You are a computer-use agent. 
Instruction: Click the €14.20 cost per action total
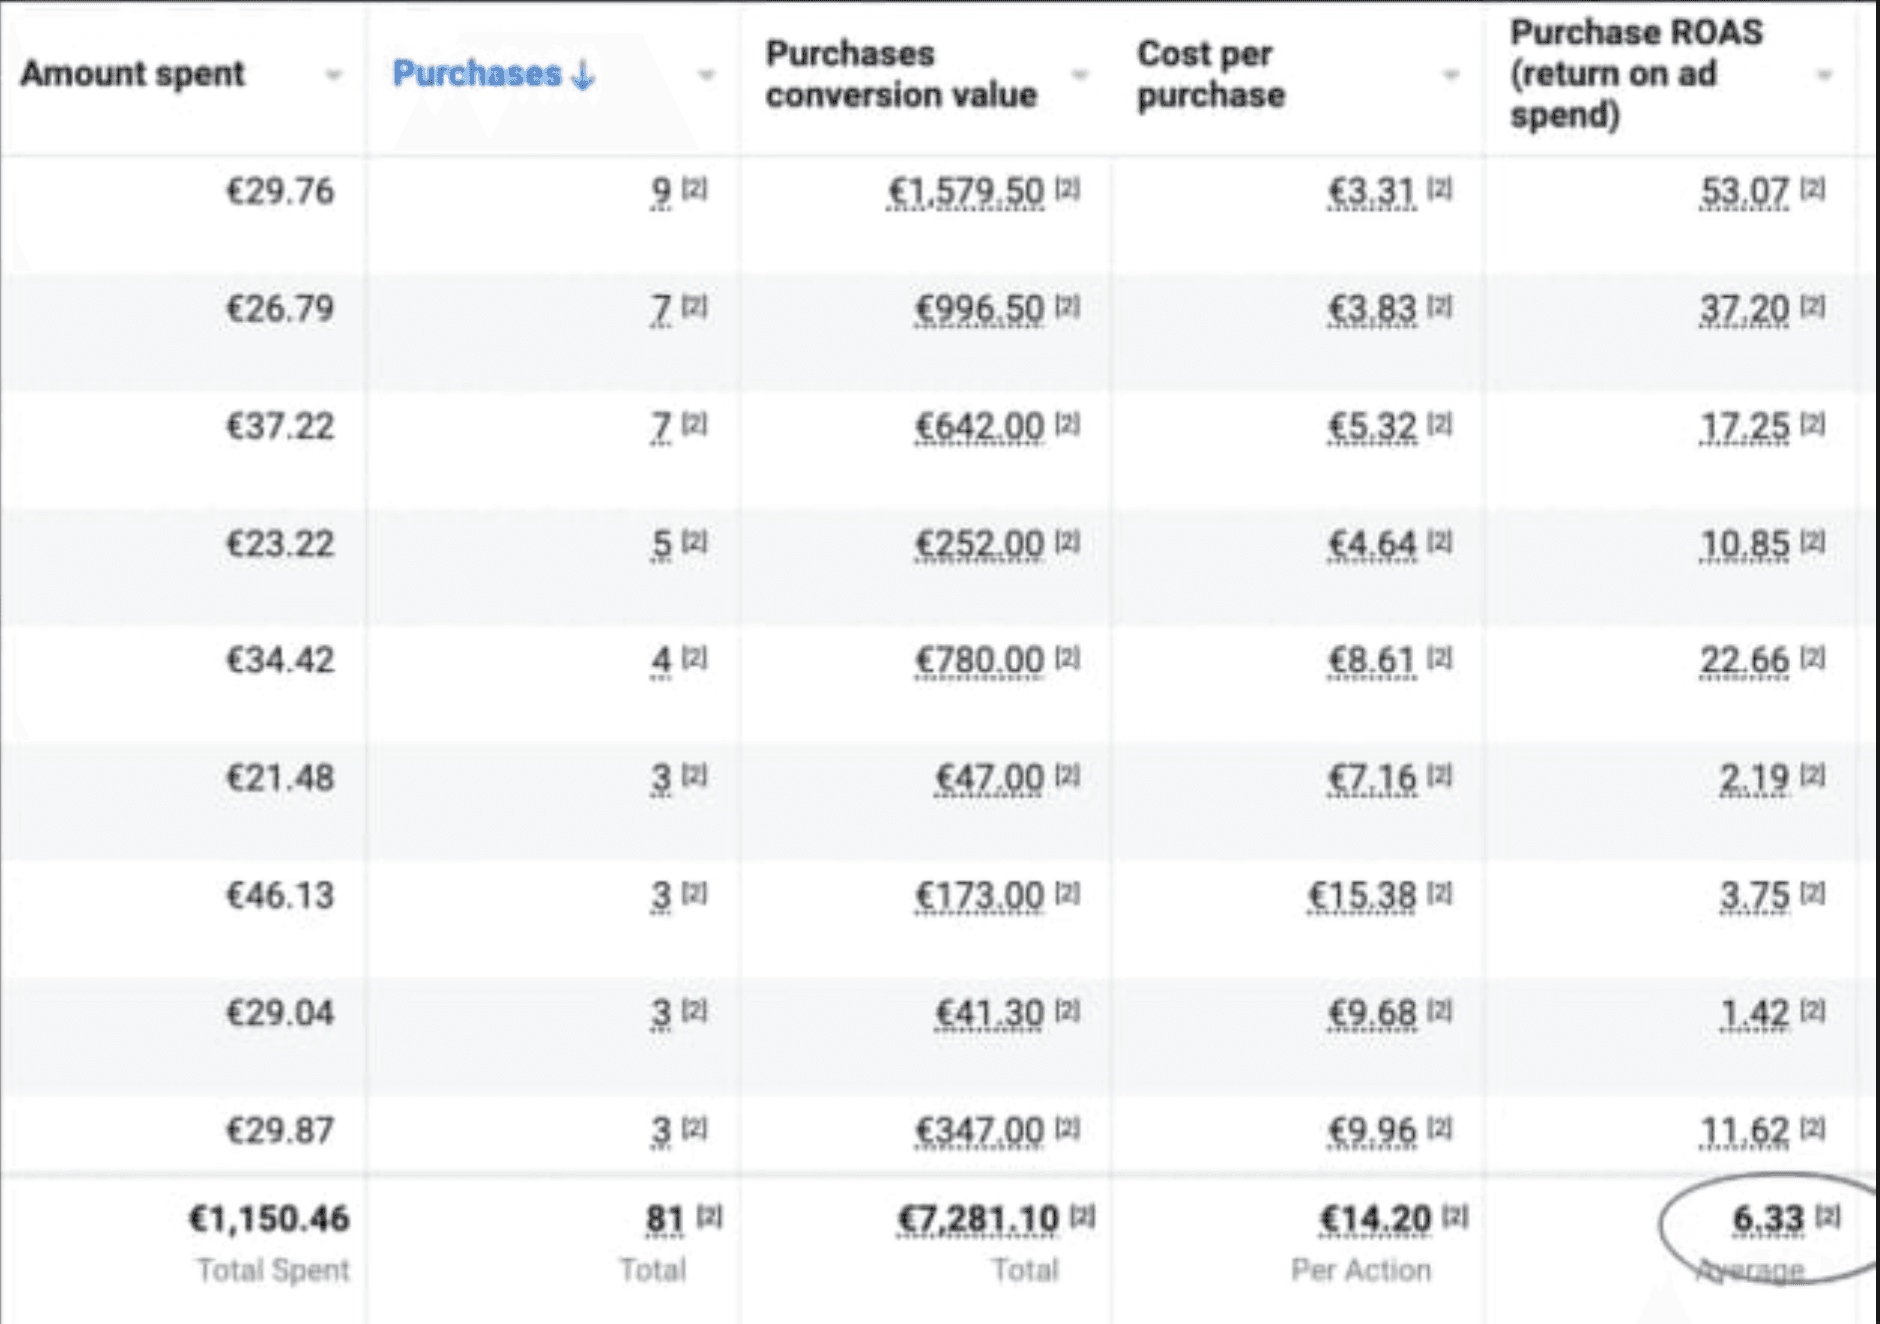[x=1375, y=1219]
